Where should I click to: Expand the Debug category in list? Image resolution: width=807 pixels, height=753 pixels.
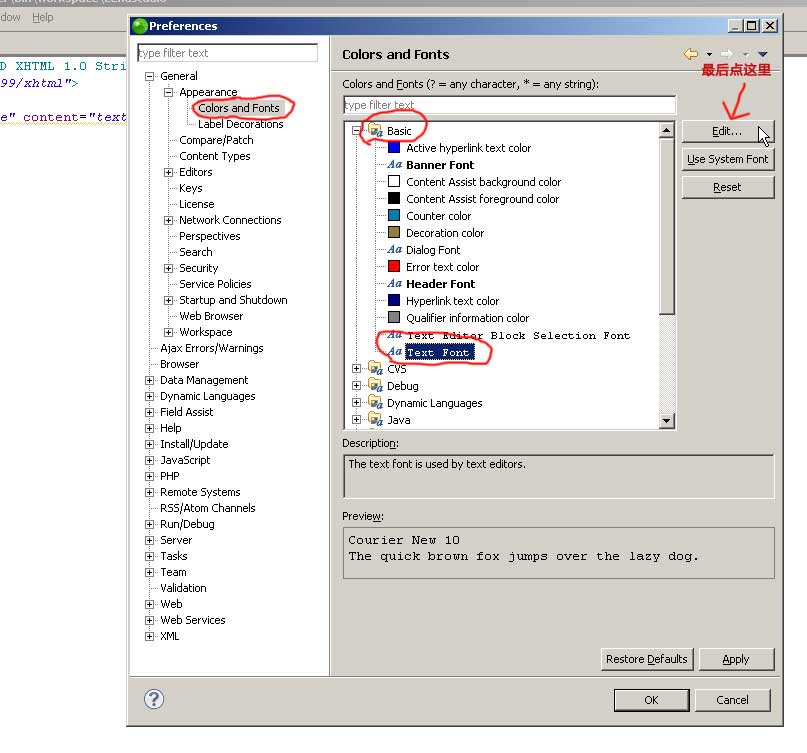point(356,386)
